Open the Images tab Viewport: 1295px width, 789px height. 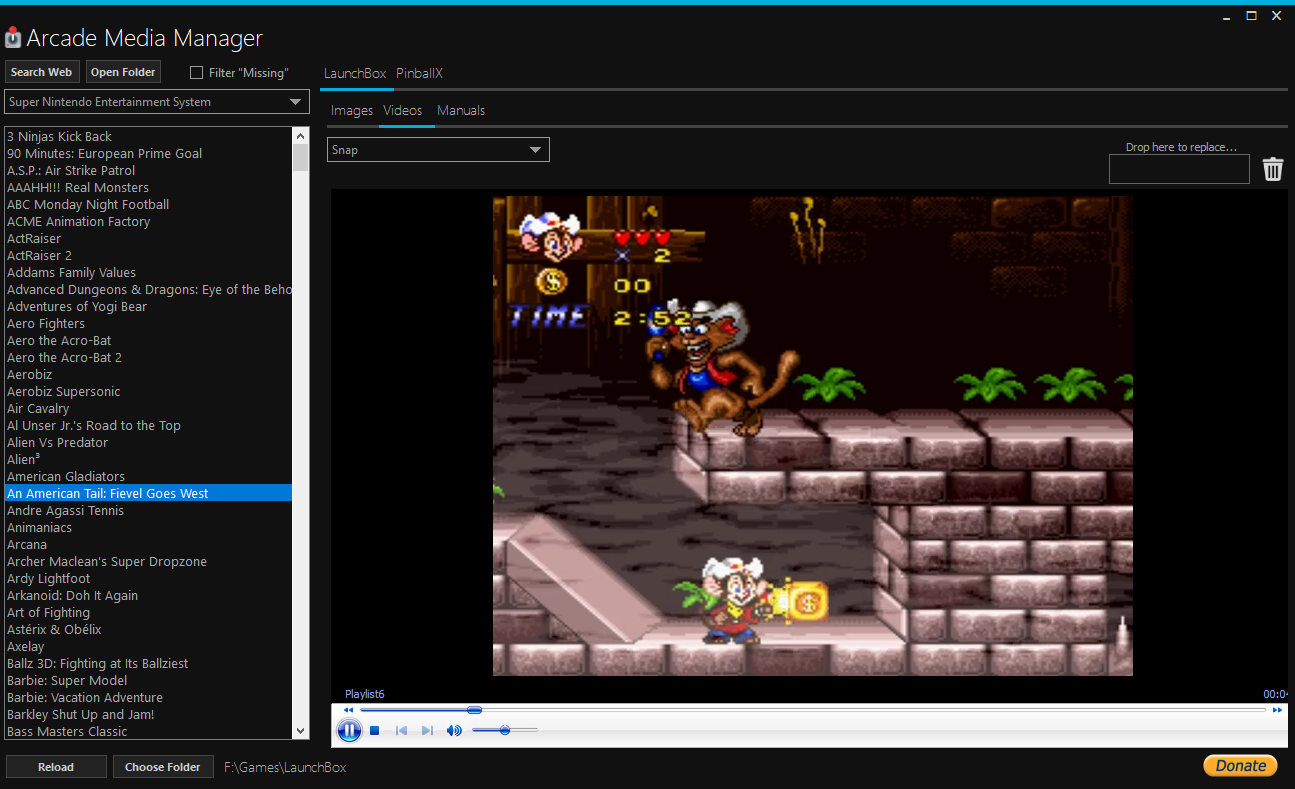point(352,110)
